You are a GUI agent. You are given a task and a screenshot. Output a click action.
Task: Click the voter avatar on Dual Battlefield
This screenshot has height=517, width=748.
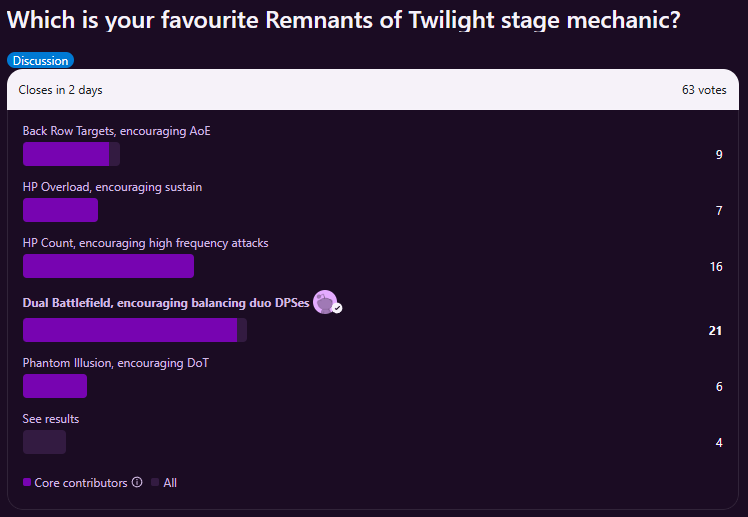click(x=324, y=301)
